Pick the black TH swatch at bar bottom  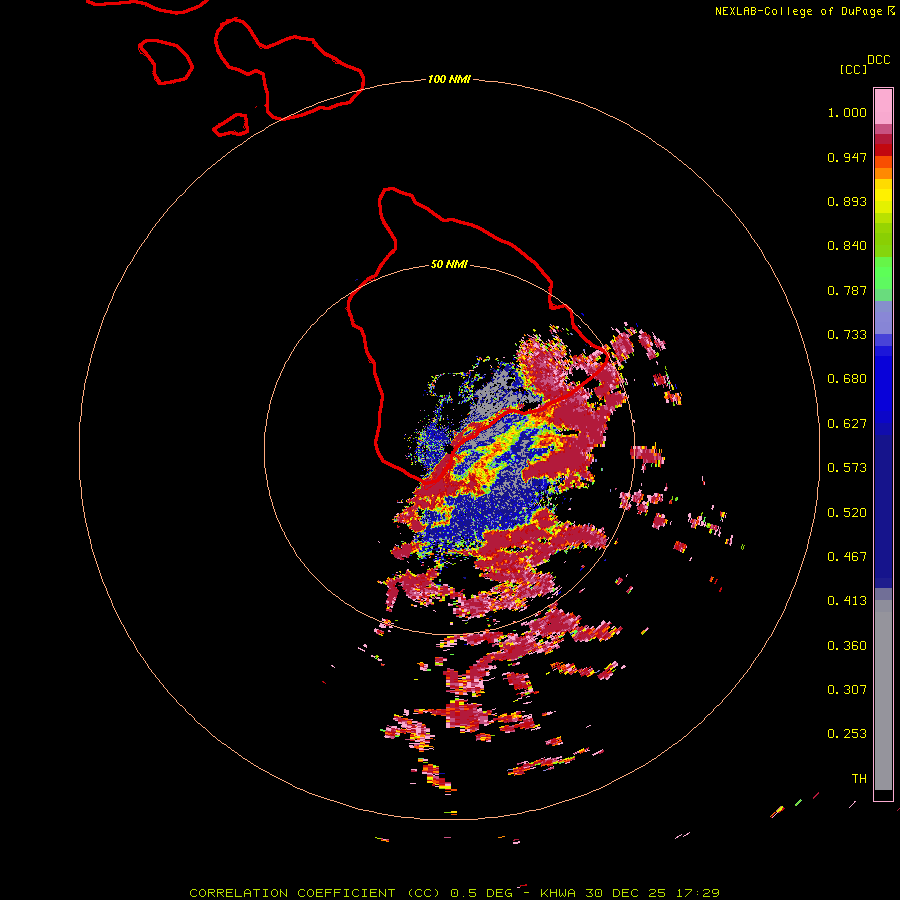pos(883,794)
